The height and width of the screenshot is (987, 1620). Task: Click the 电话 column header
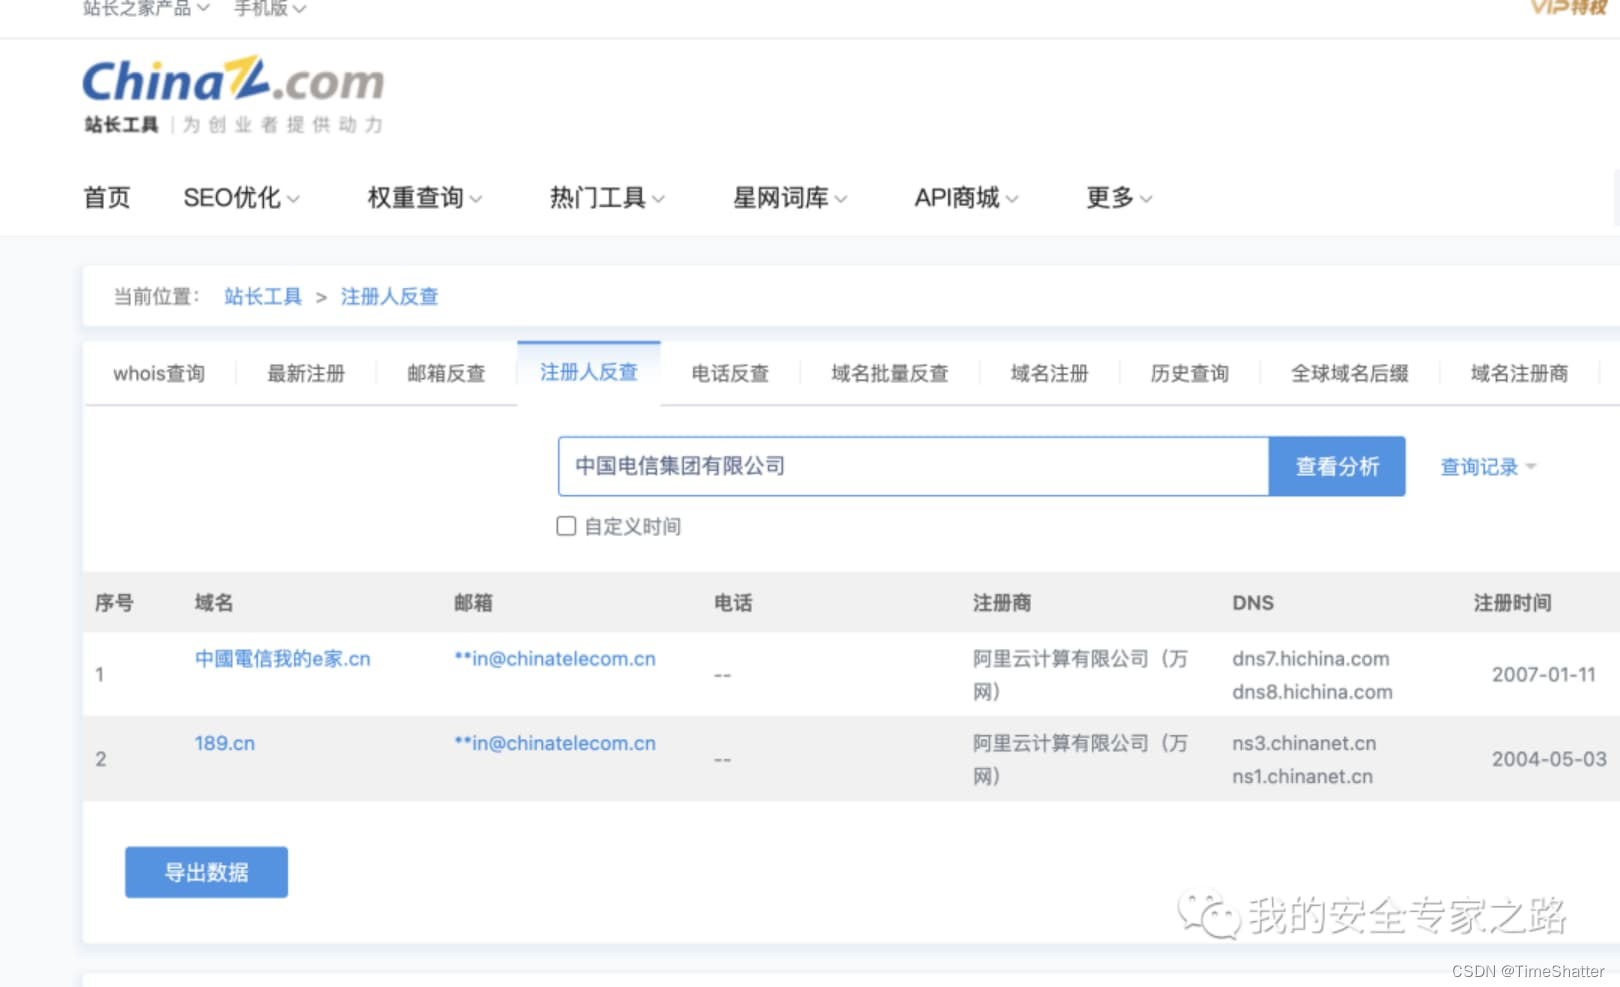click(x=733, y=603)
